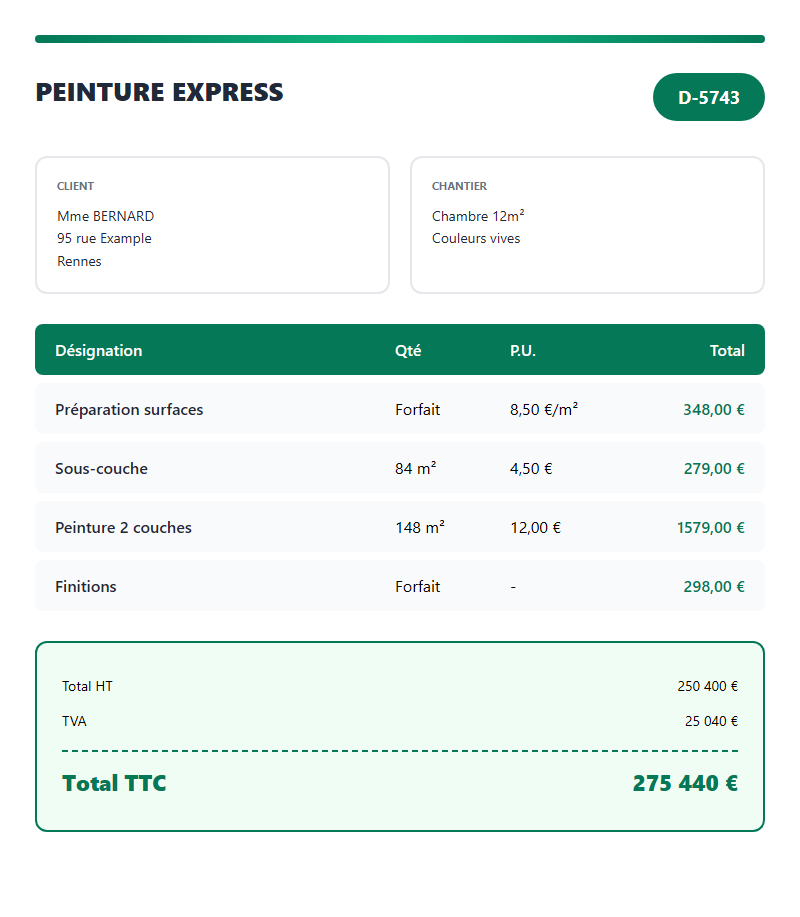This screenshot has width=800, height=917.
Task: Click the Désignation column header
Action: 98,350
